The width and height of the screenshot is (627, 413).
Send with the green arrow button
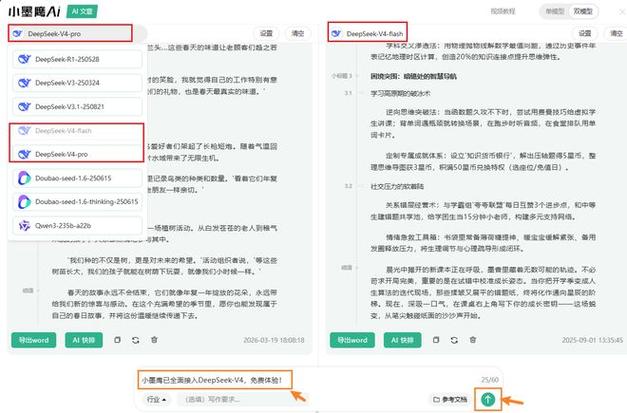point(488,399)
